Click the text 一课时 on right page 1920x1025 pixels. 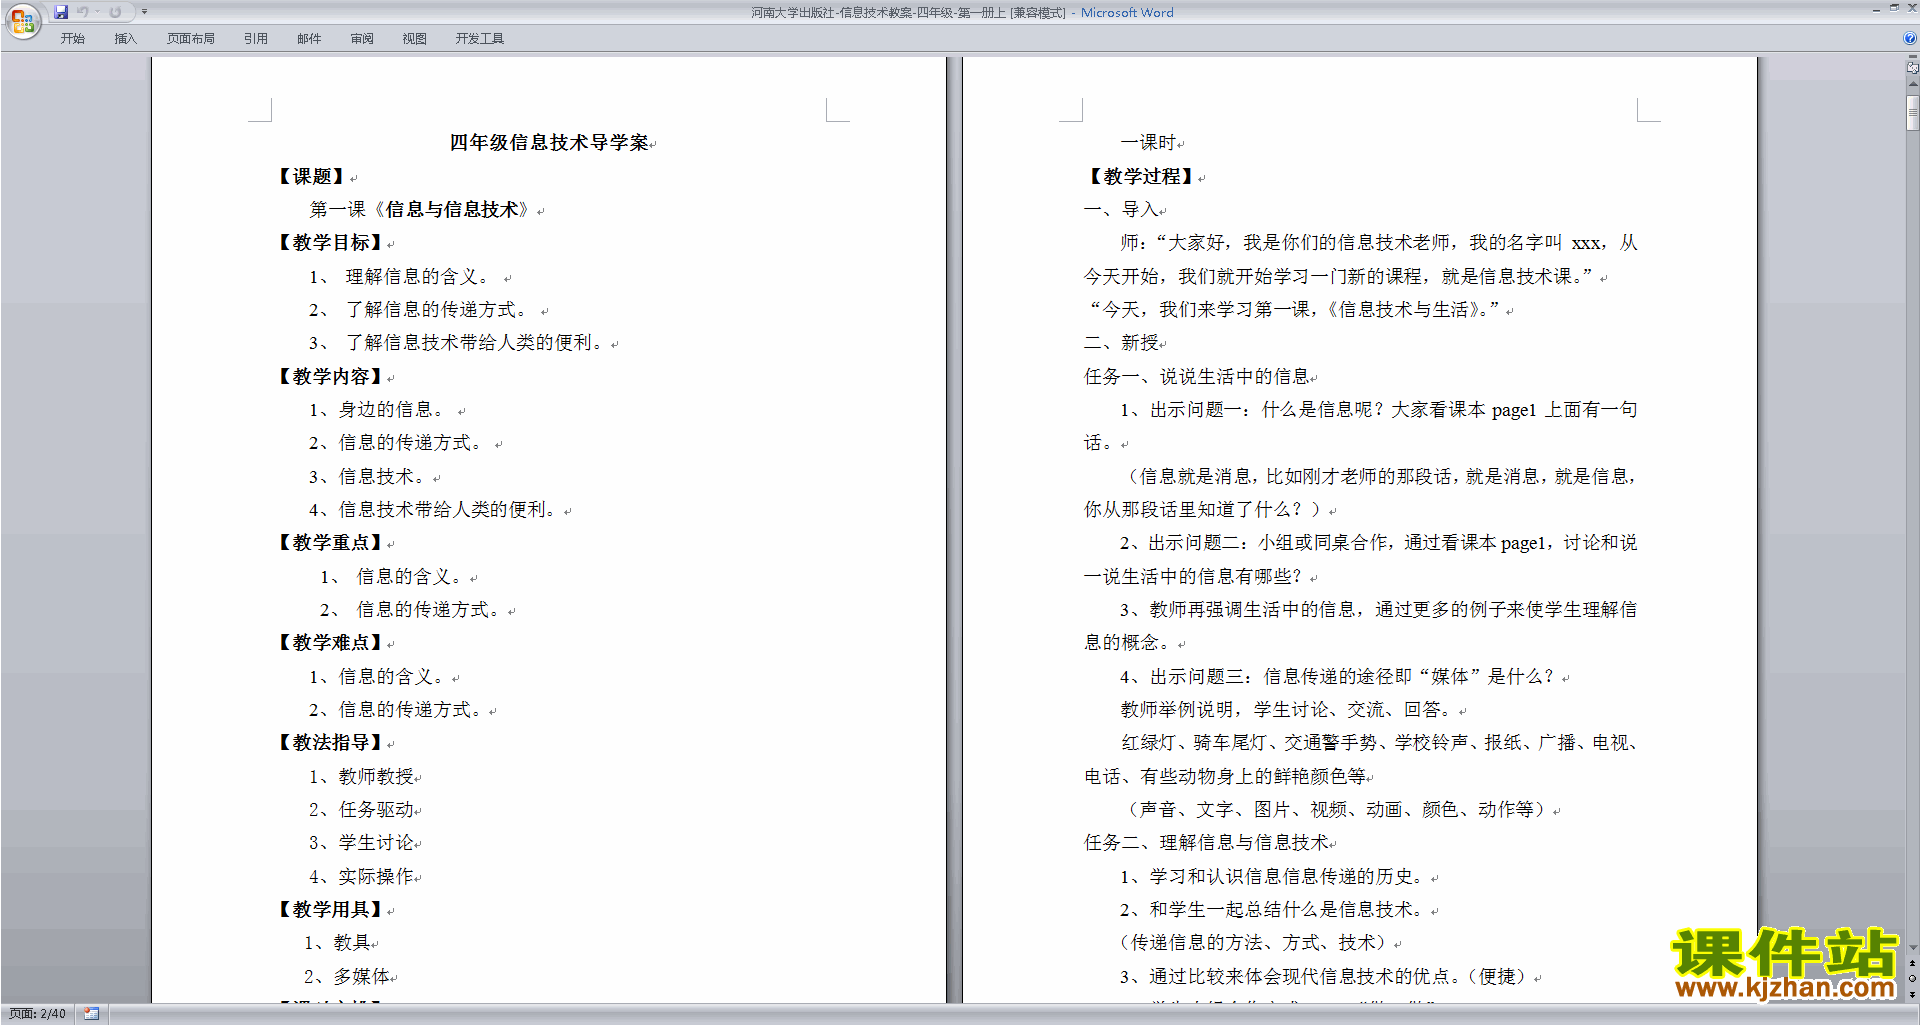[1148, 143]
